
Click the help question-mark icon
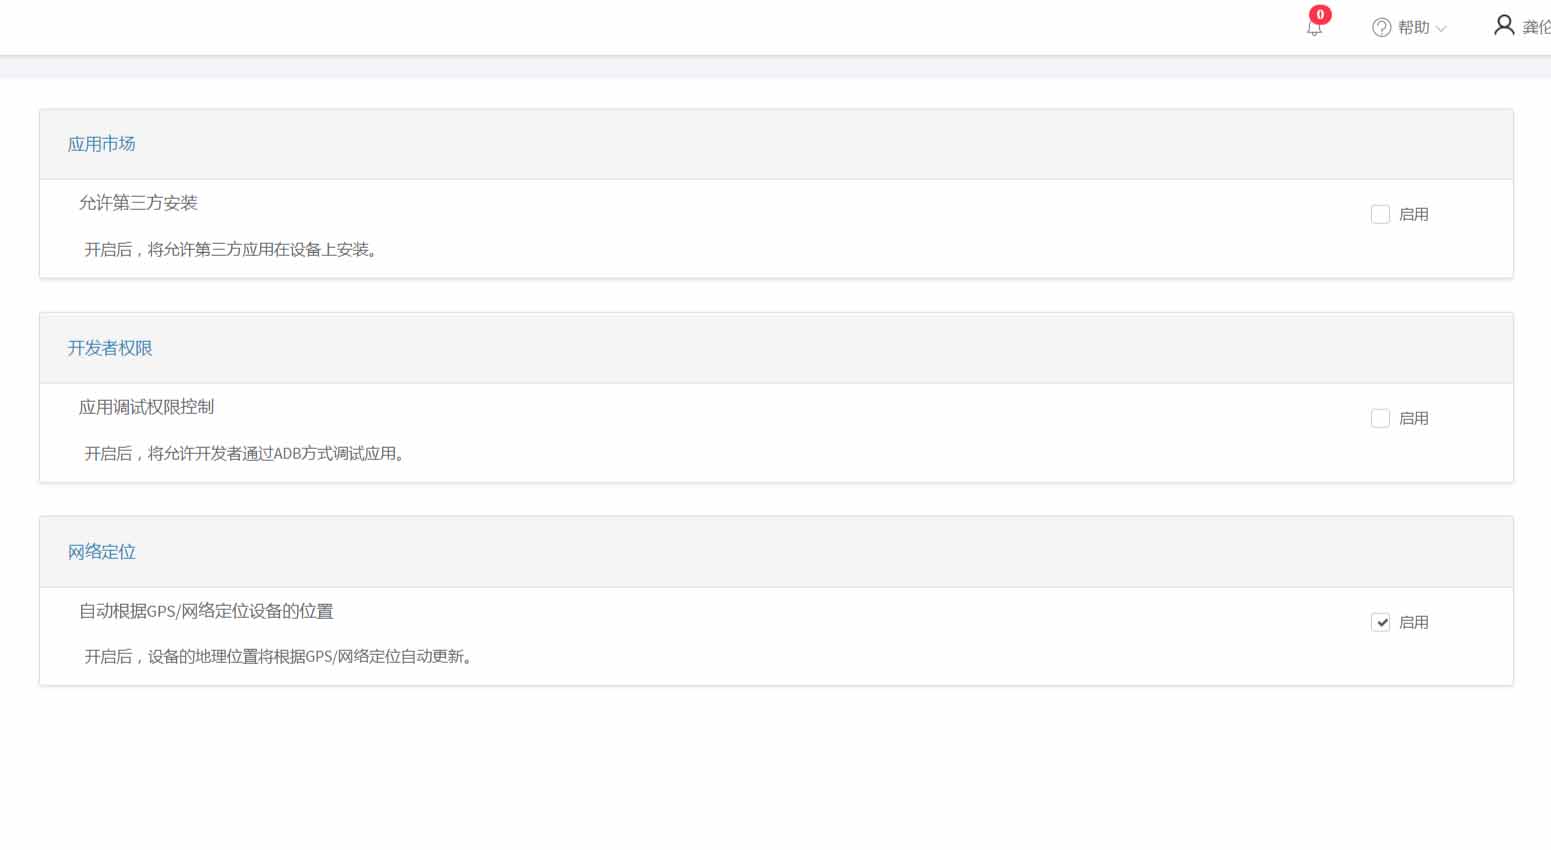point(1381,28)
